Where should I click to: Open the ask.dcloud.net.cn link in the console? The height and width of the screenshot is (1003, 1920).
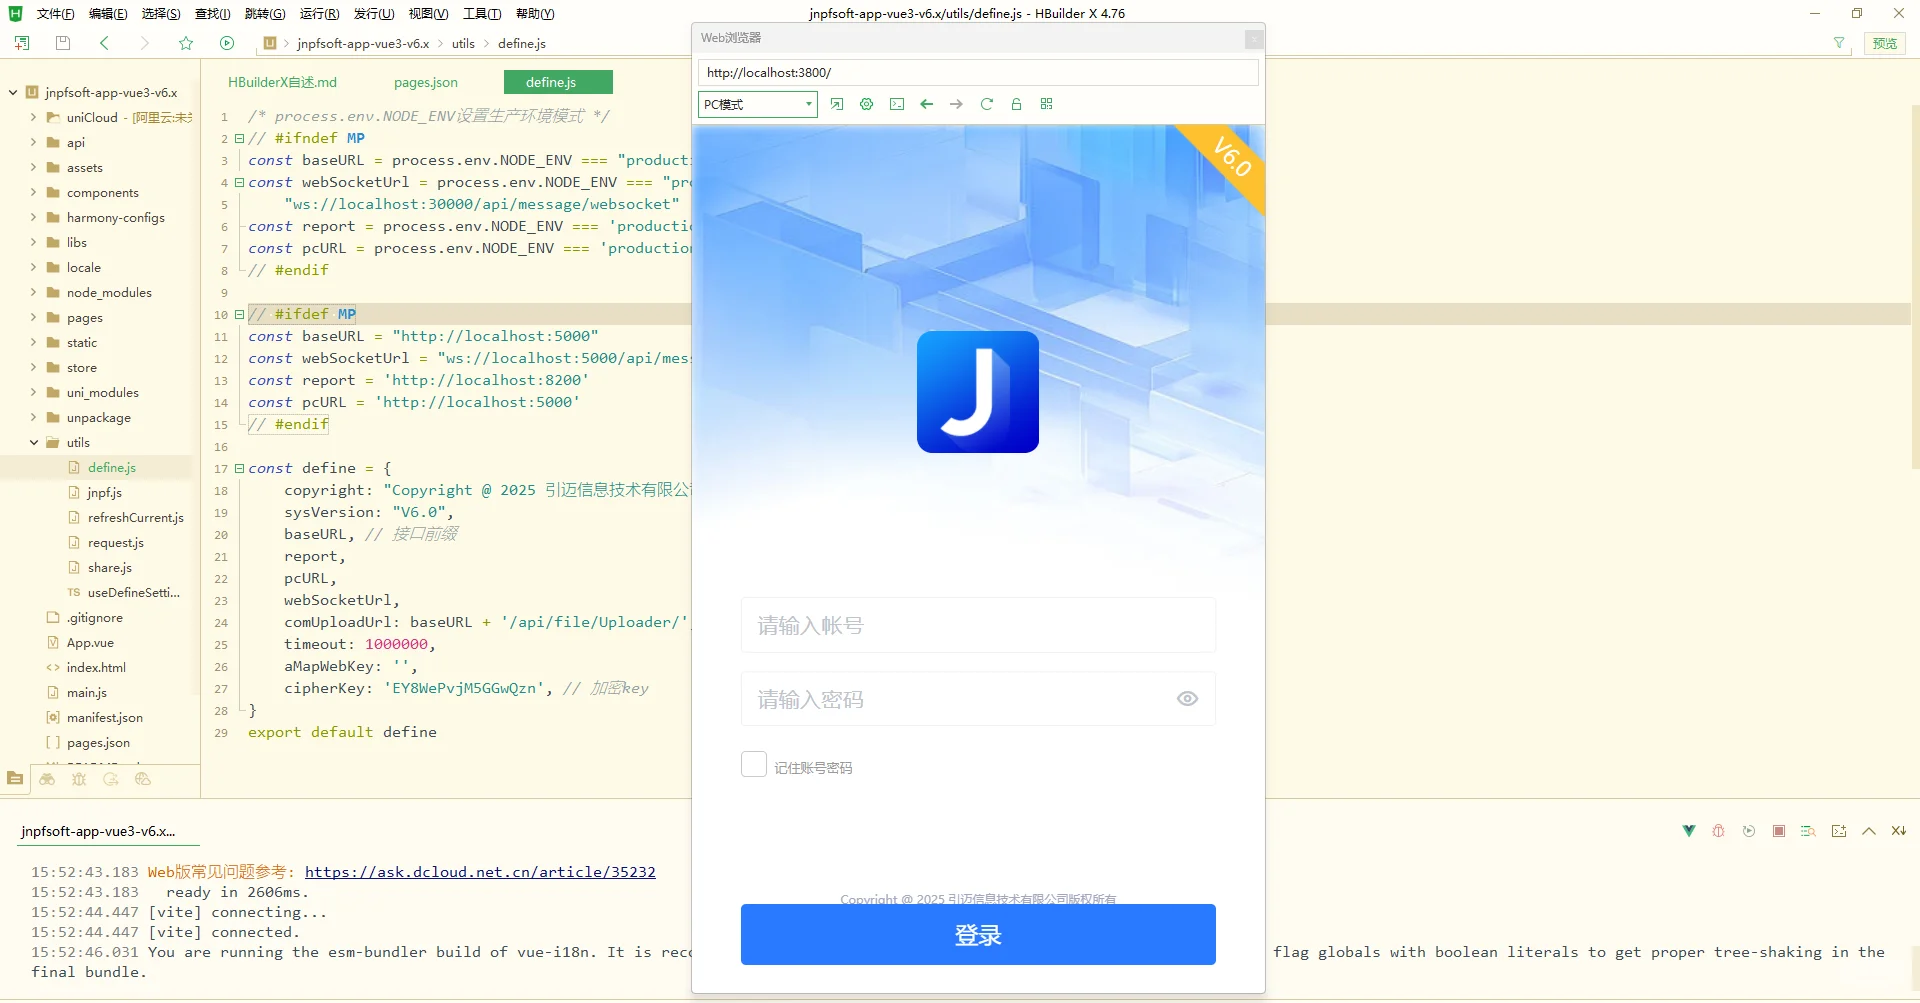pyautogui.click(x=480, y=871)
